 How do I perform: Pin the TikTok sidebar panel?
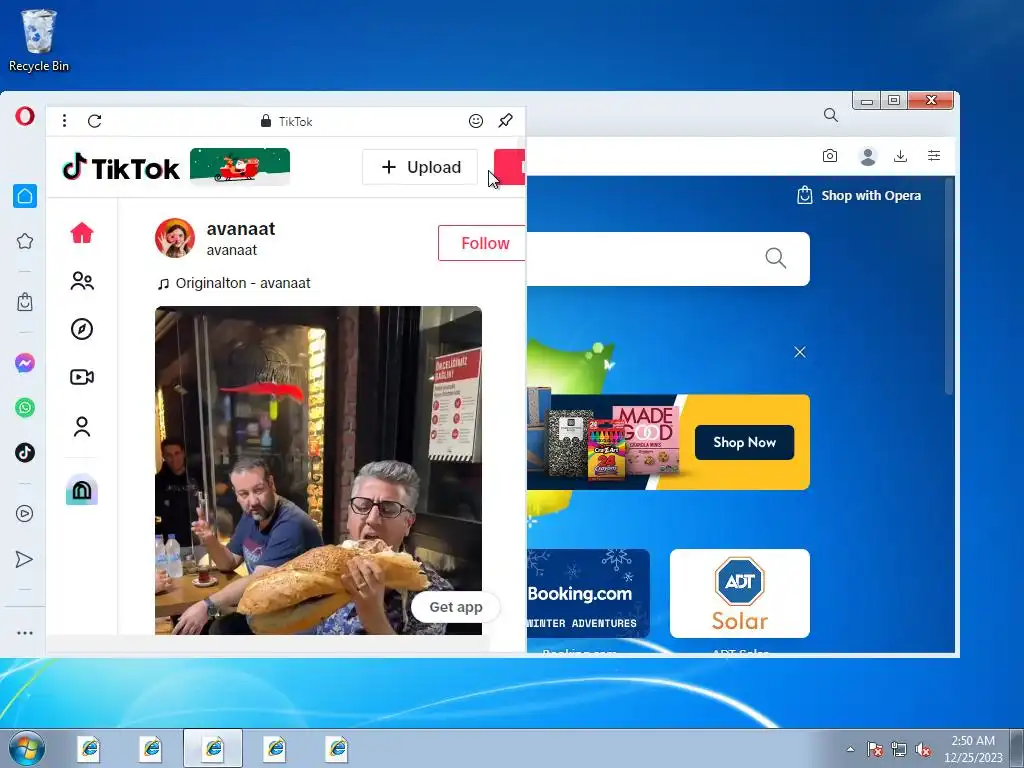505,120
